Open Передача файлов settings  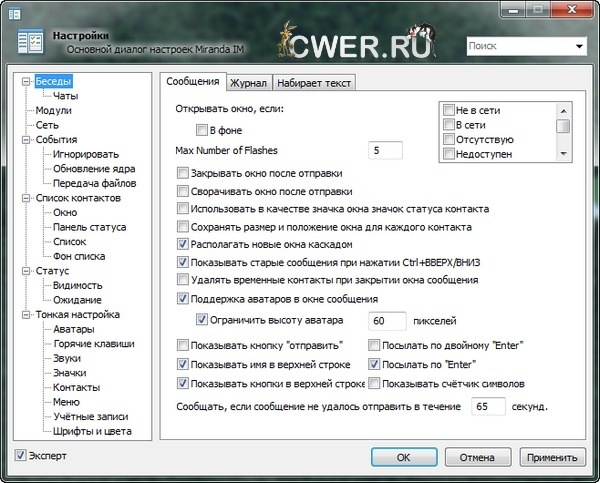pyautogui.click(x=95, y=183)
